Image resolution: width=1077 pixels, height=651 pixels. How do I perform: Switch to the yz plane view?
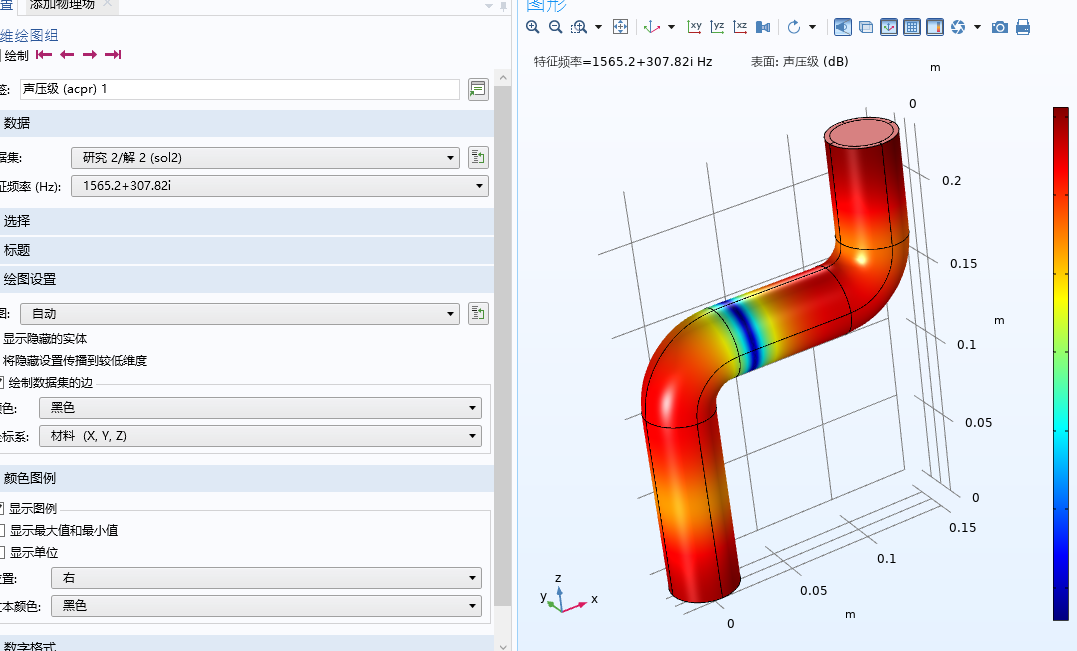pyautogui.click(x=717, y=27)
